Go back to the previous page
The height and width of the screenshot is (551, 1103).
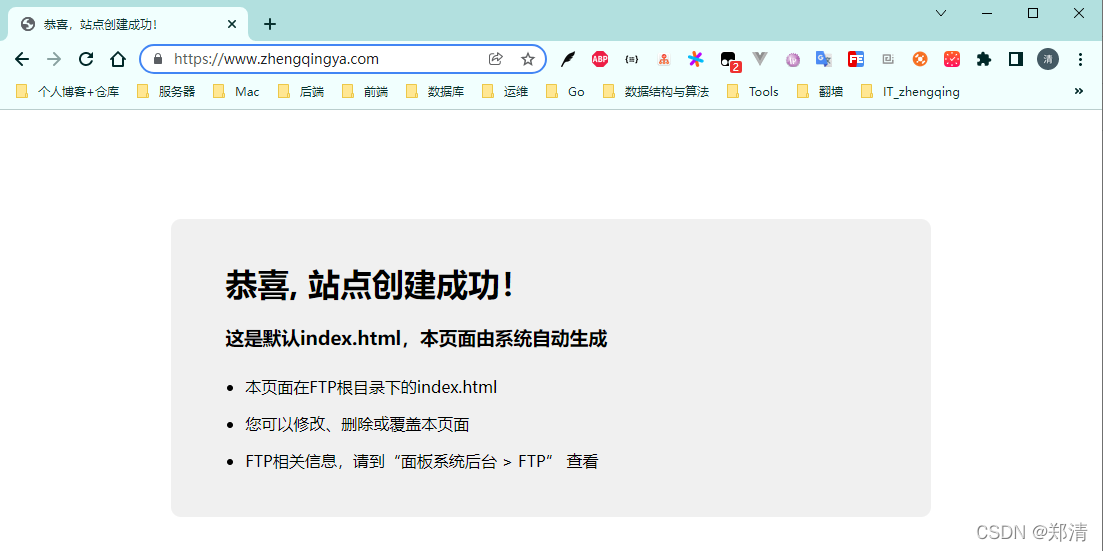point(22,59)
